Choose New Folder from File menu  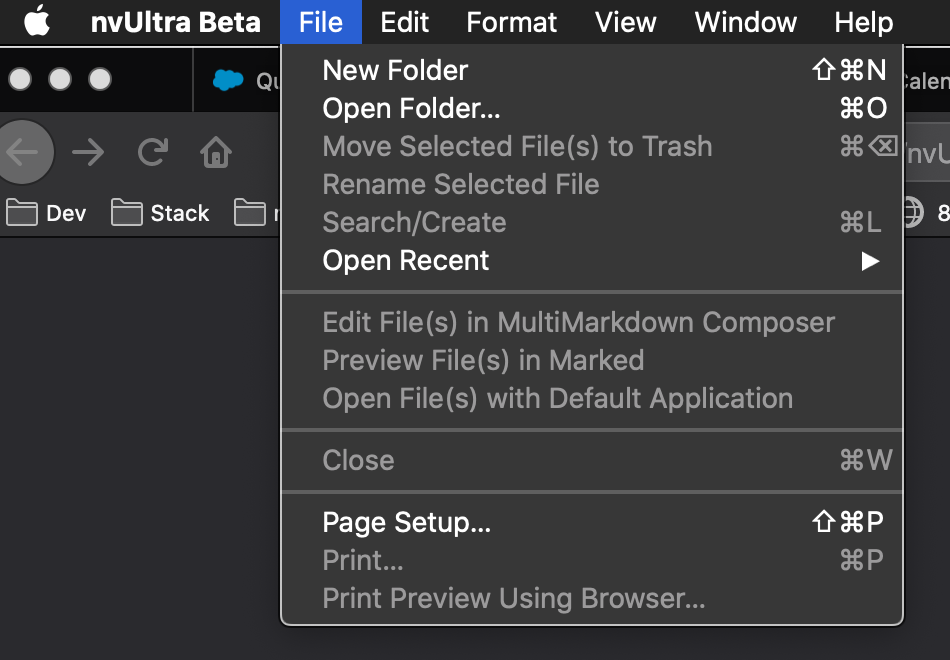[x=395, y=70]
